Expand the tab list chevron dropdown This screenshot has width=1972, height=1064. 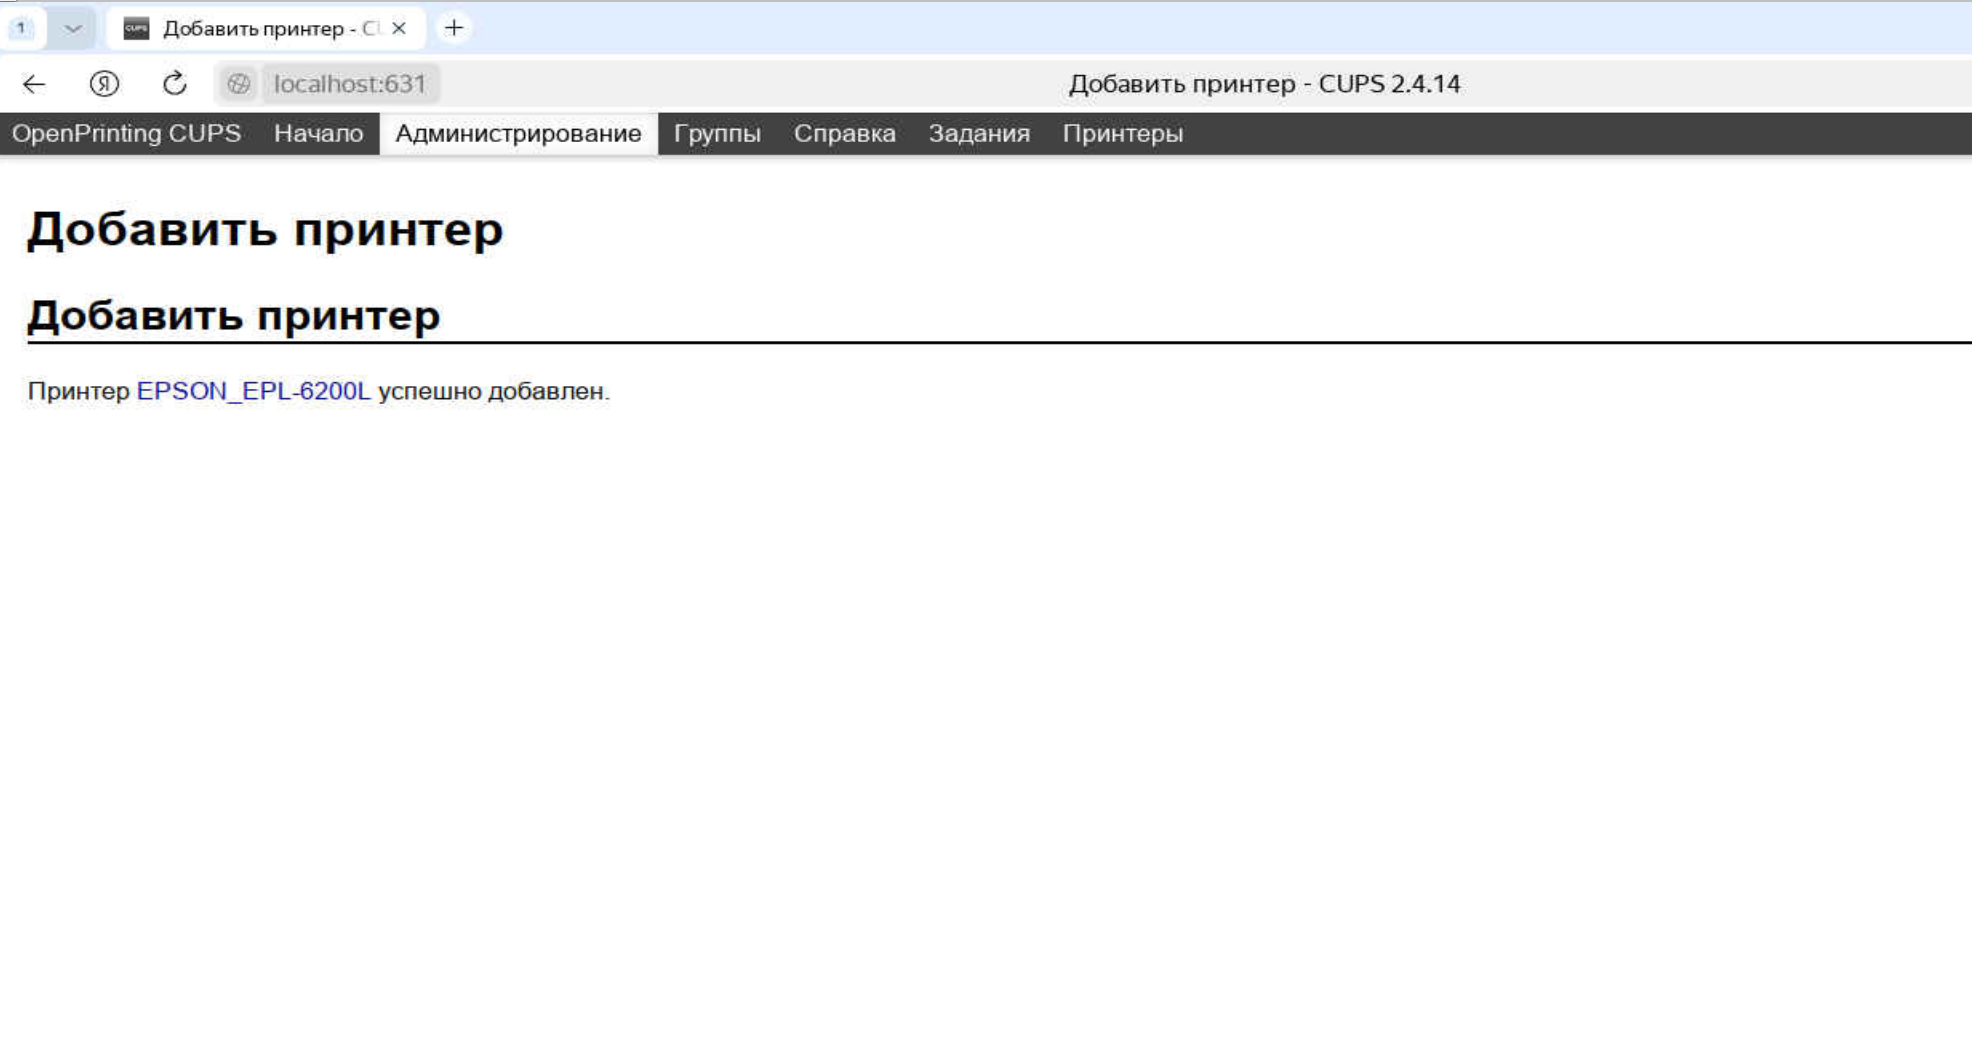(72, 28)
